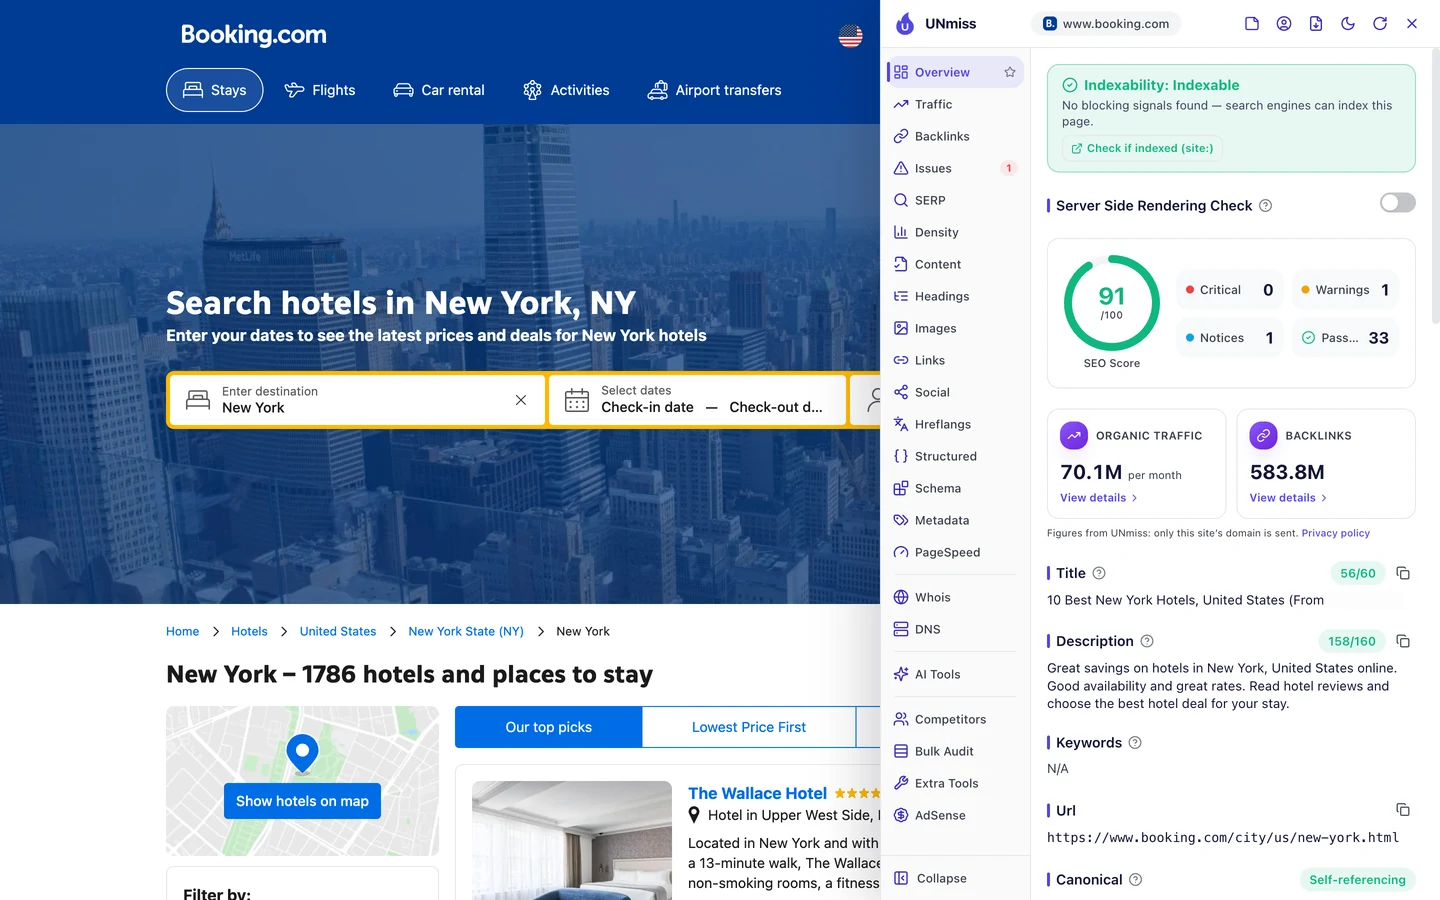Screen dimensions: 1440x900
Task: Toggle dark mode with the moon icon
Action: [x=1348, y=24]
